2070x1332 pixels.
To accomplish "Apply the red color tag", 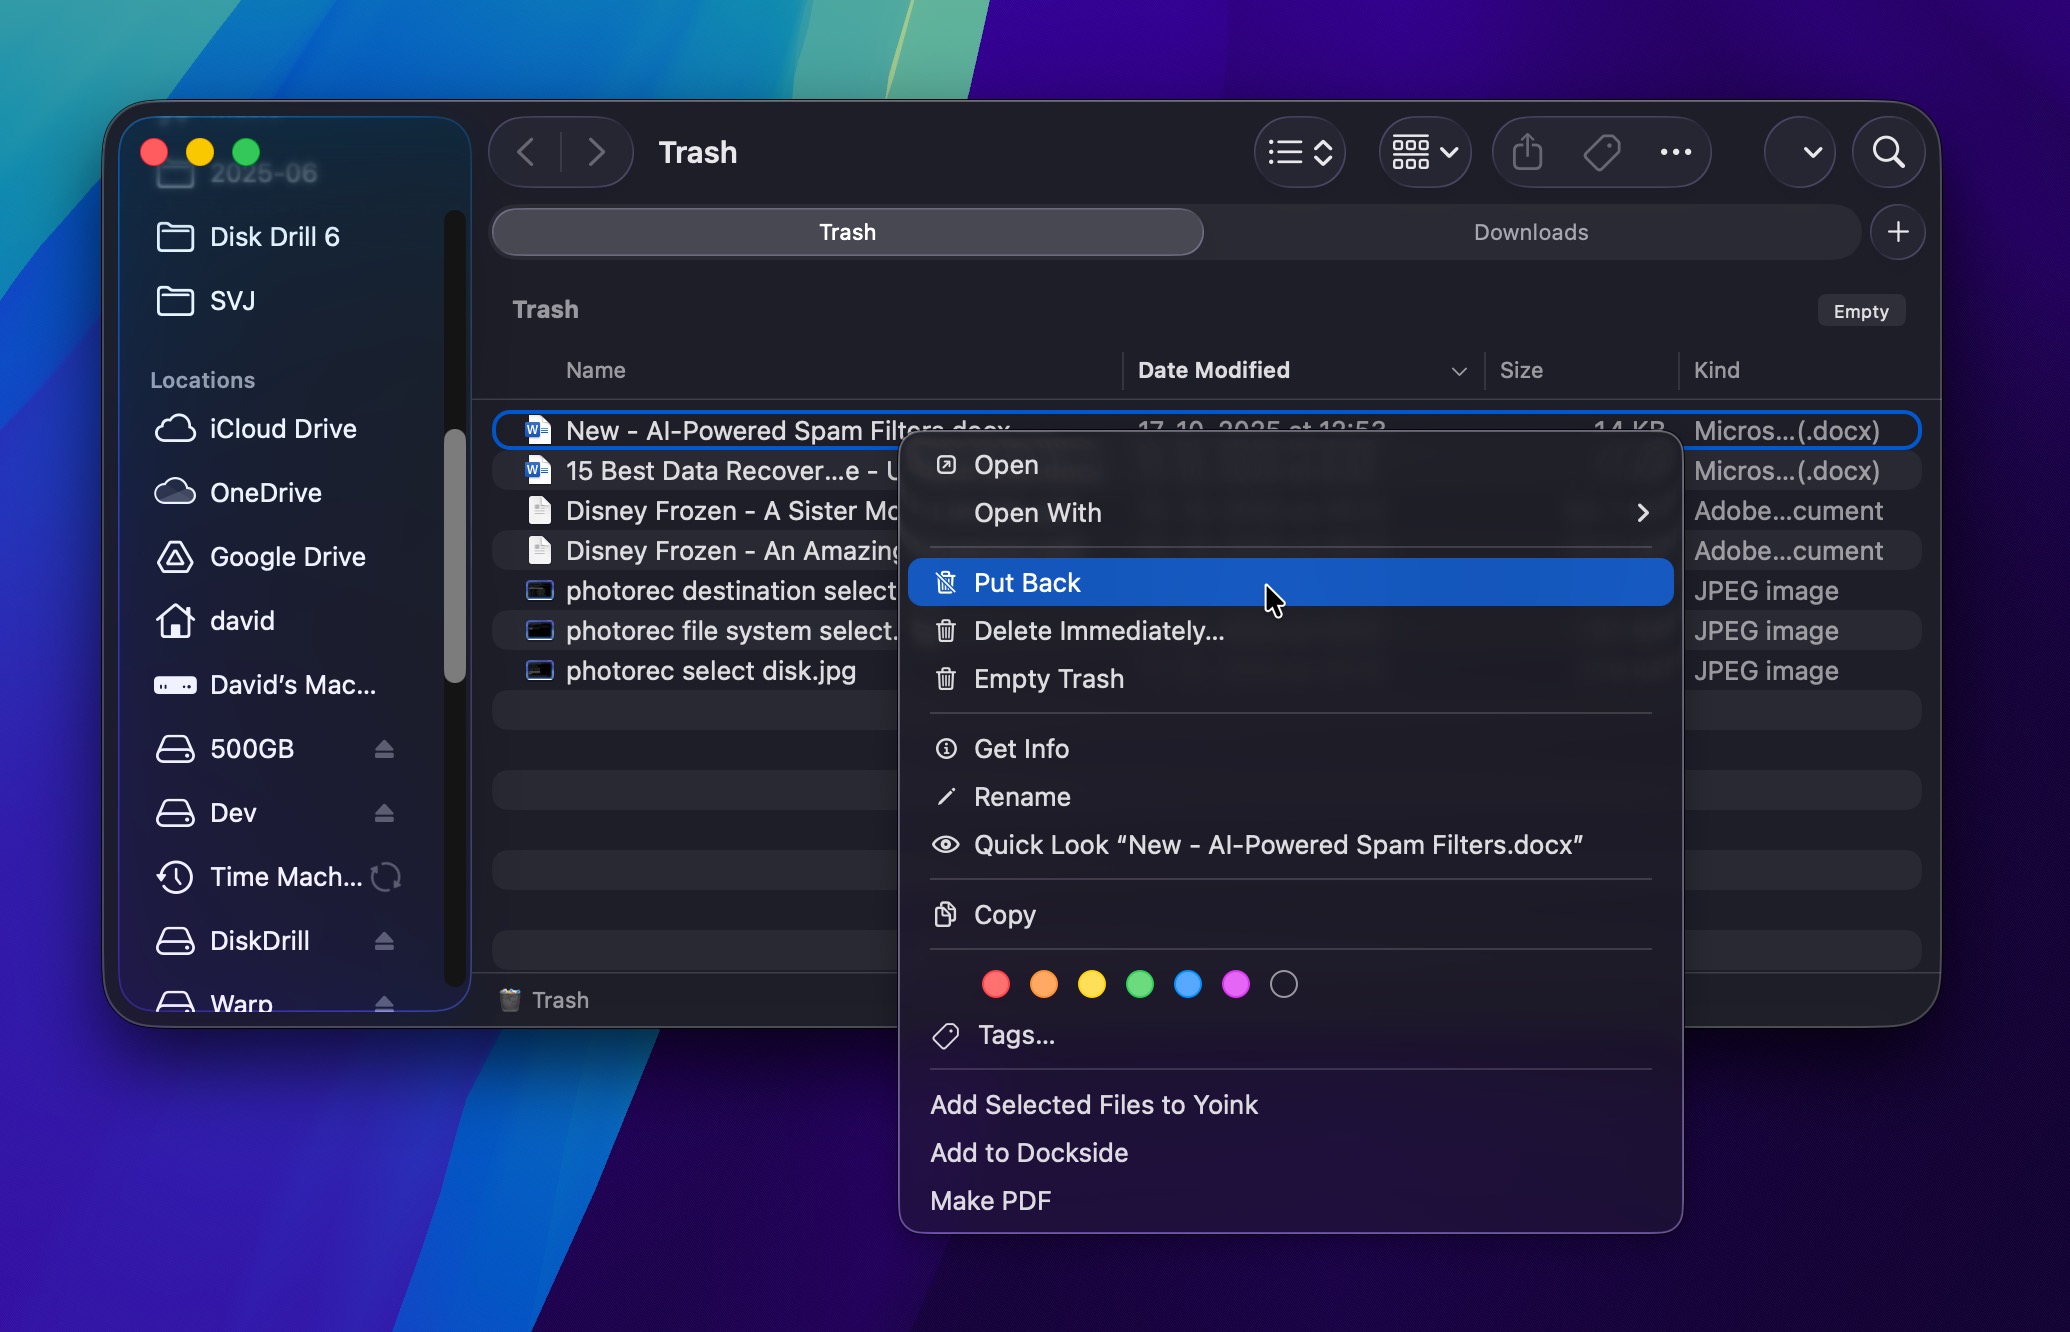I will (996, 984).
